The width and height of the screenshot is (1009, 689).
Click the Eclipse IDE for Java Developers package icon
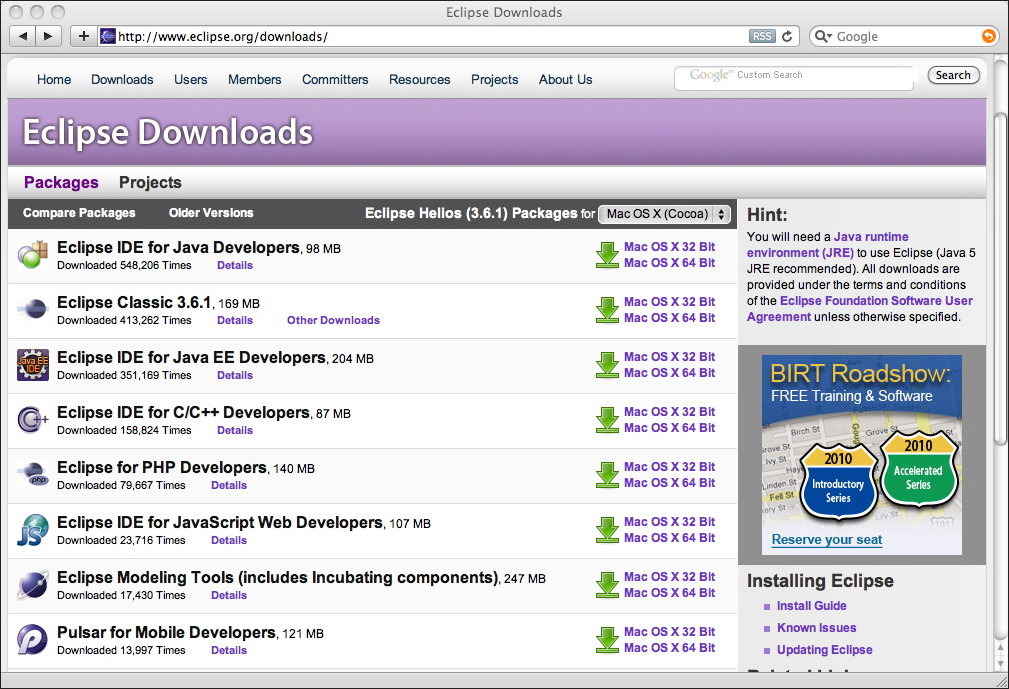tap(32, 255)
